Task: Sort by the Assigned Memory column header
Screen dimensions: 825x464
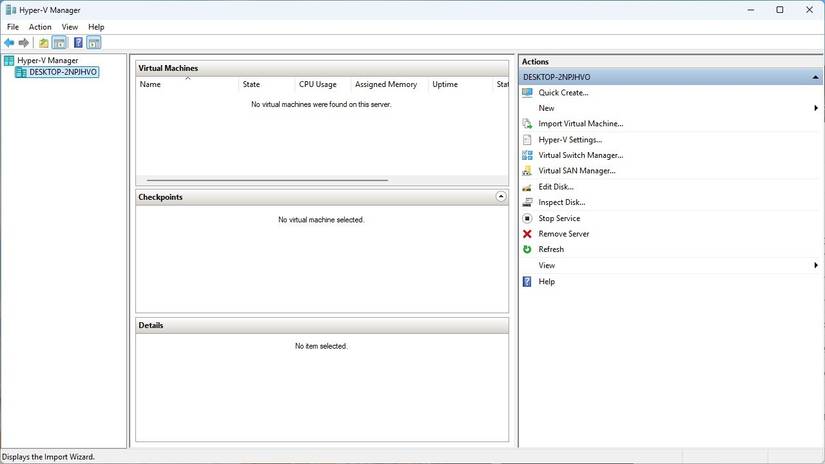Action: (389, 84)
